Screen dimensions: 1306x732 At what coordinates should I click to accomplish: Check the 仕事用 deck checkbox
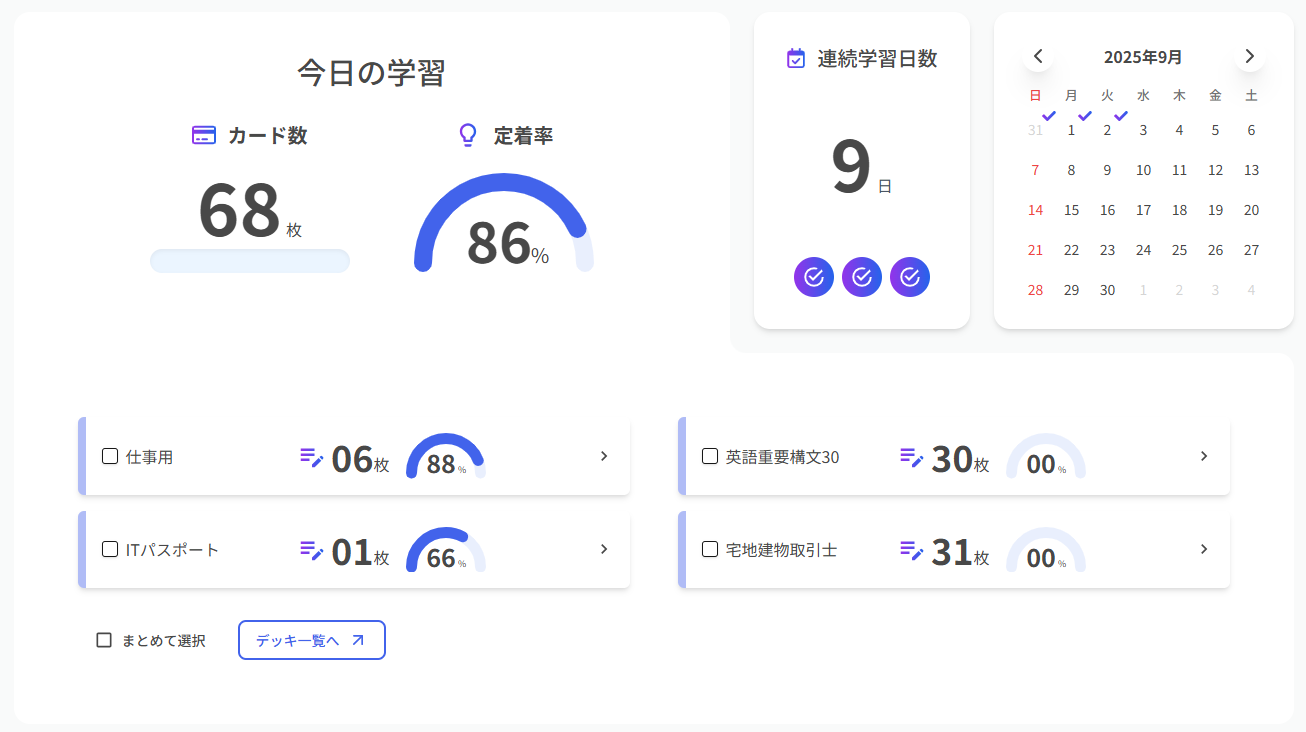[110, 457]
